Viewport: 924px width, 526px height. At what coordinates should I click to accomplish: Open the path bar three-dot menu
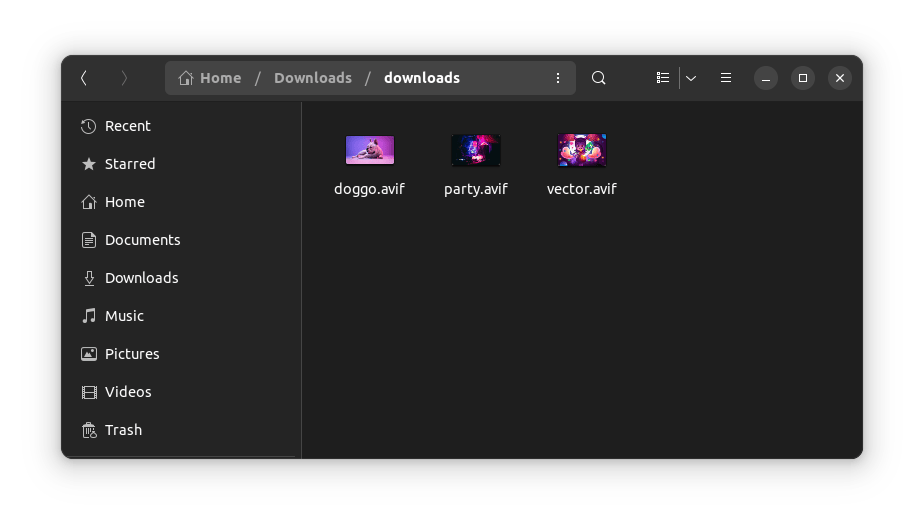(x=558, y=78)
